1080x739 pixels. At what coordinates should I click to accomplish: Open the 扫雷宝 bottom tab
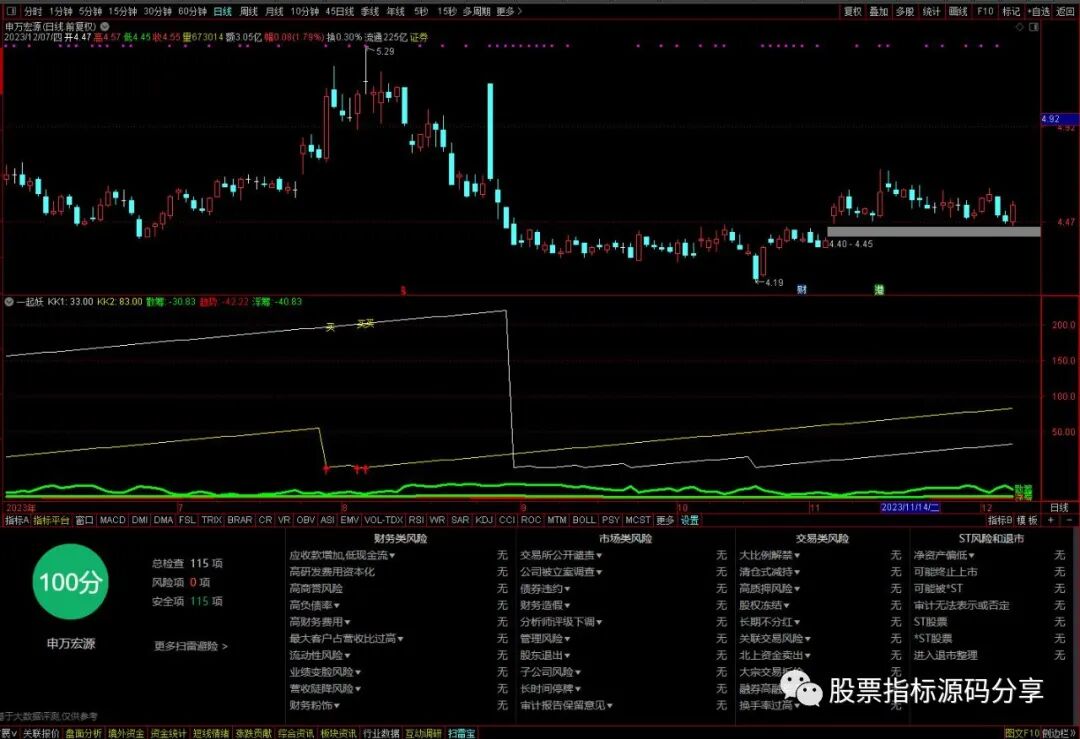coord(461,733)
